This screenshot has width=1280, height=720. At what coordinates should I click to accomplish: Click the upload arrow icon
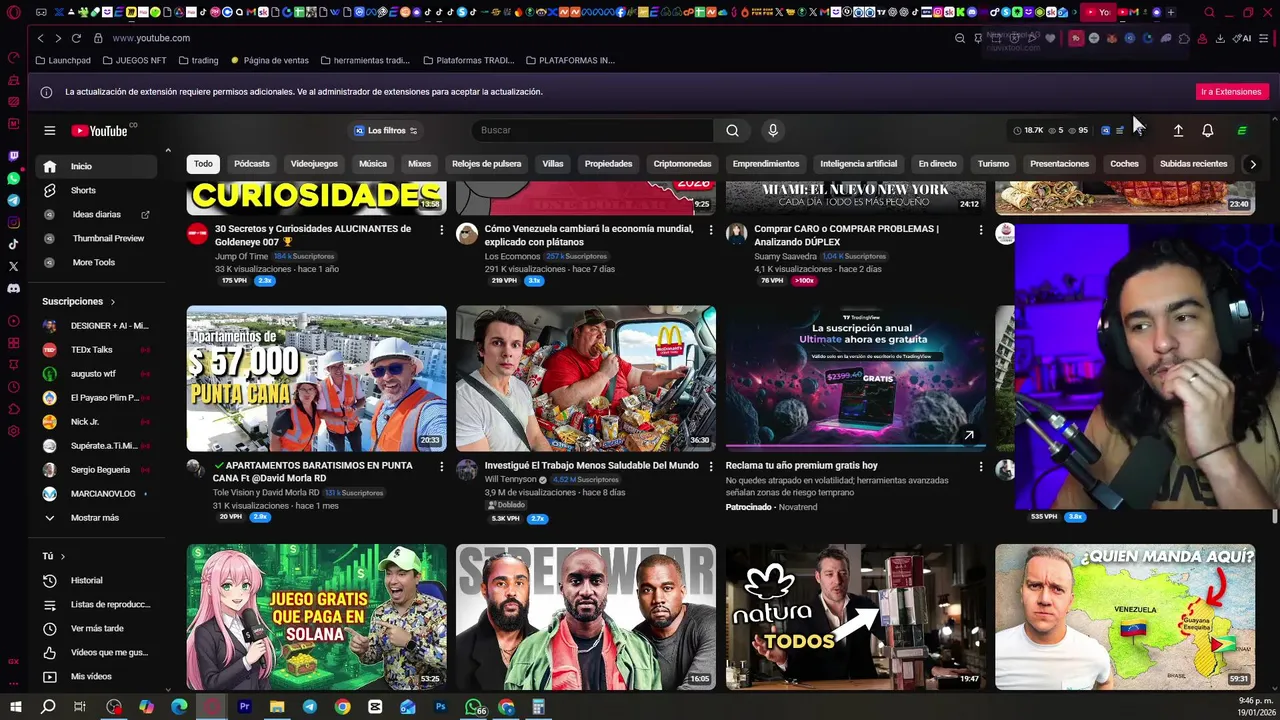pyautogui.click(x=1178, y=130)
